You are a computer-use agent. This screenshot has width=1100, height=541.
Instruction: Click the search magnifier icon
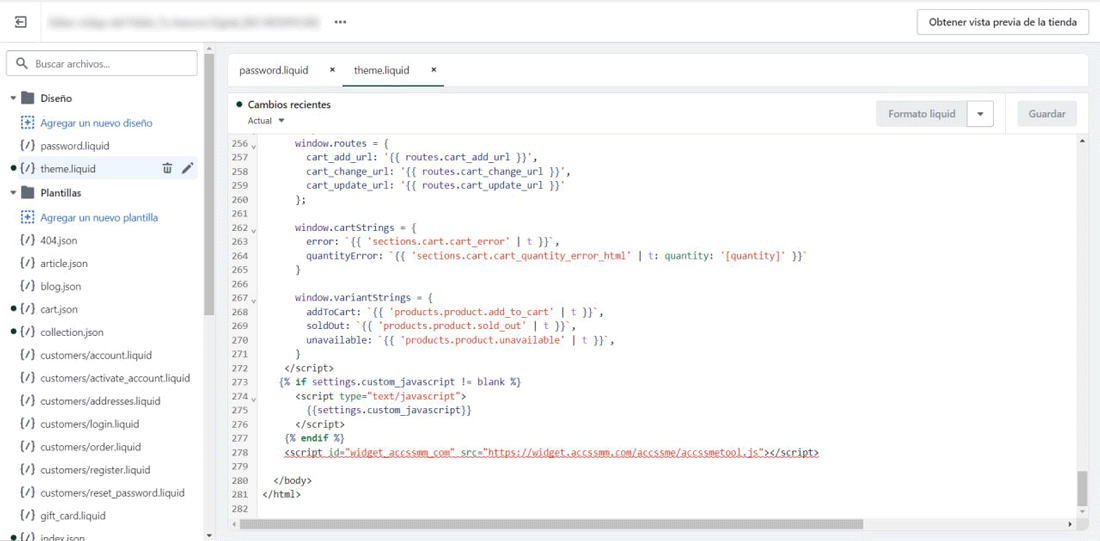[x=22, y=63]
